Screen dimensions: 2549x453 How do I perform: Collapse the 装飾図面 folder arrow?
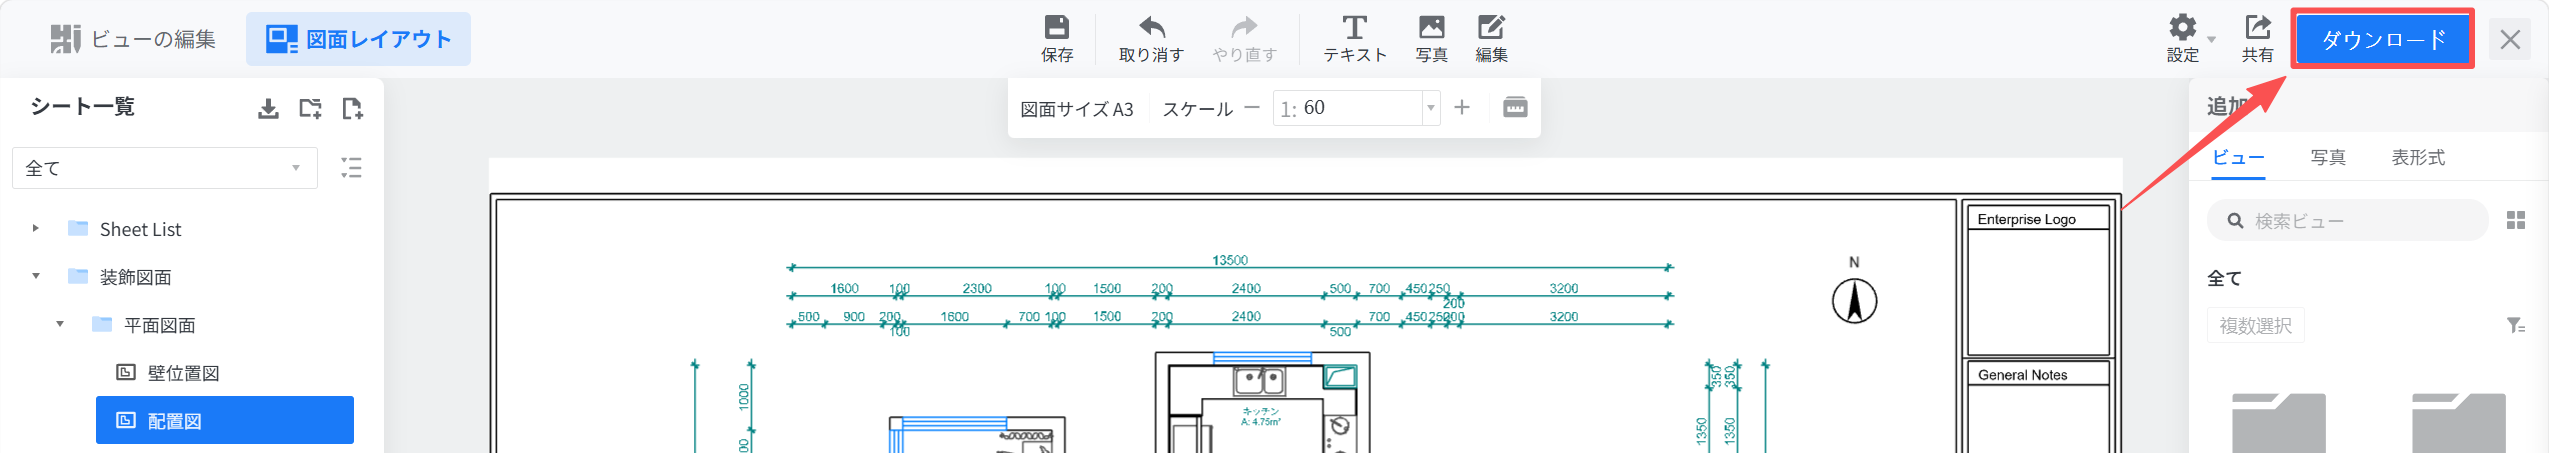click(x=35, y=276)
